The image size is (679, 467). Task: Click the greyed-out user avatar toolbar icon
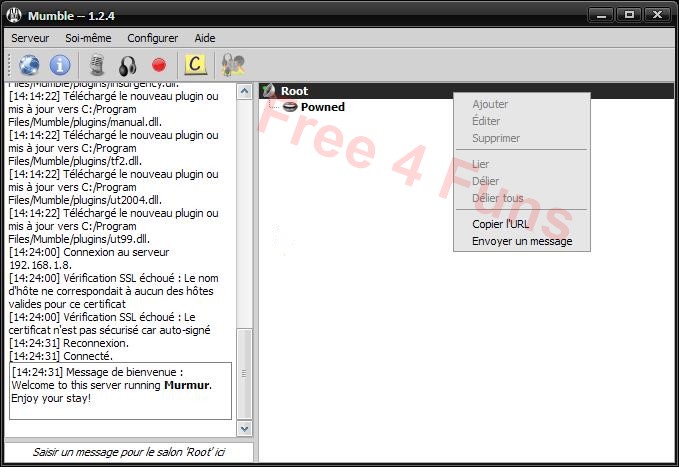click(x=233, y=65)
